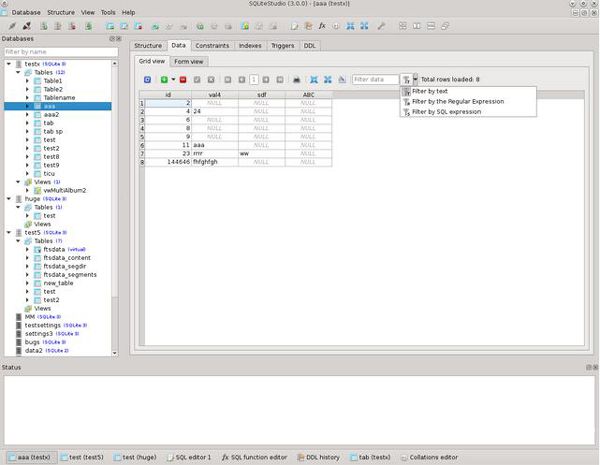Apply filter using funnel icon
600x465 pixels.
(x=406, y=80)
